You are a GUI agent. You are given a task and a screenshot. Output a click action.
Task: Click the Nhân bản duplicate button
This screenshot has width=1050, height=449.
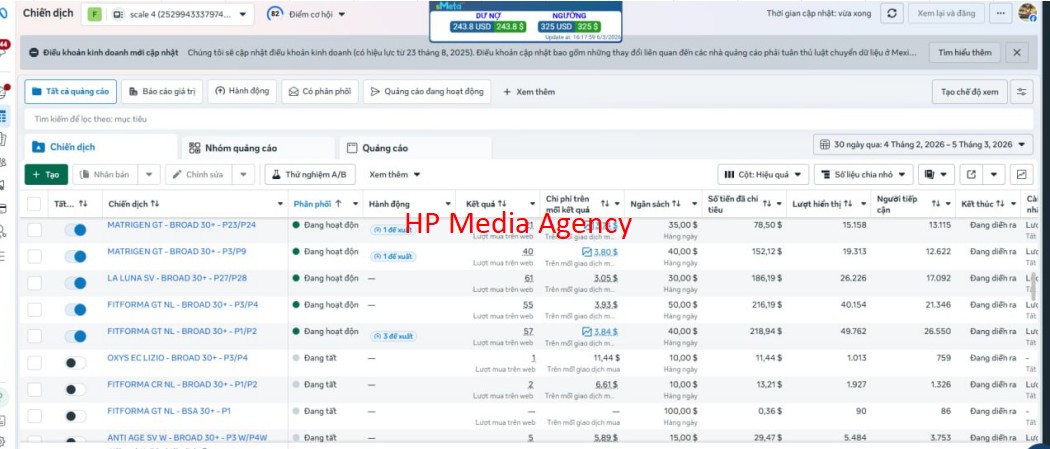(104, 175)
